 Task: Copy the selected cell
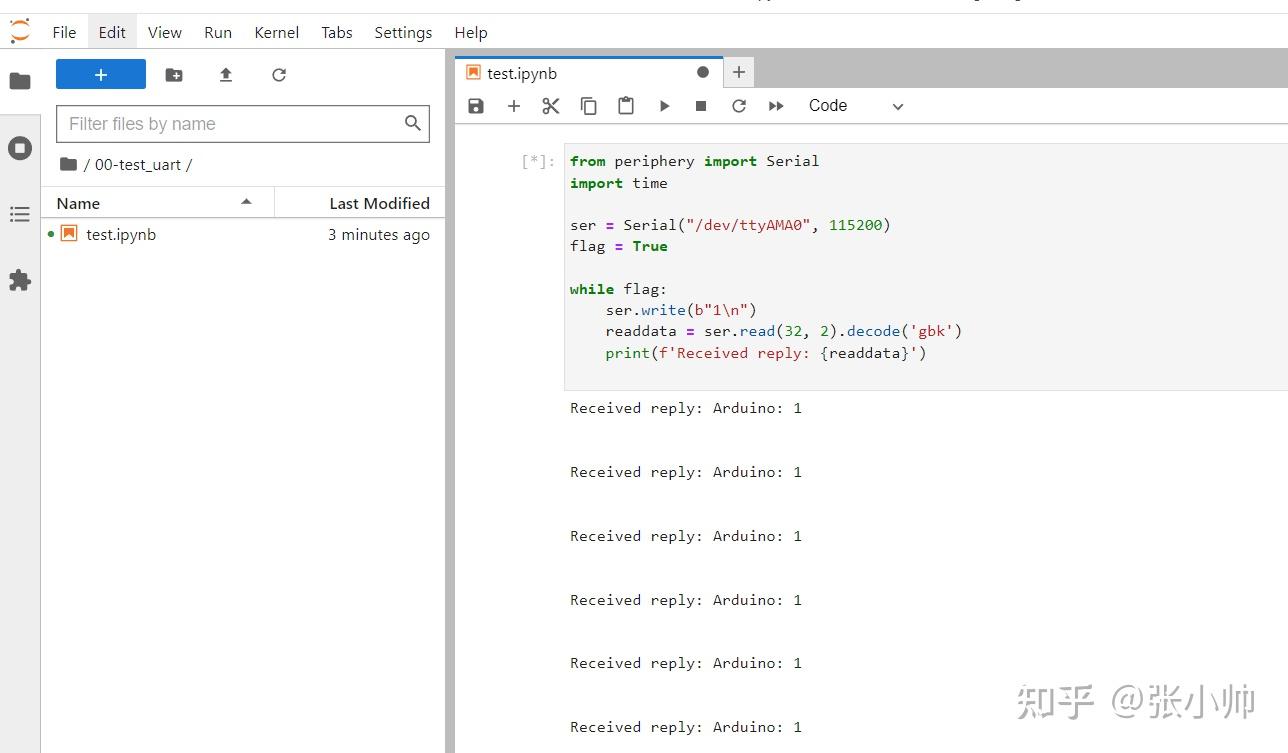pos(589,106)
